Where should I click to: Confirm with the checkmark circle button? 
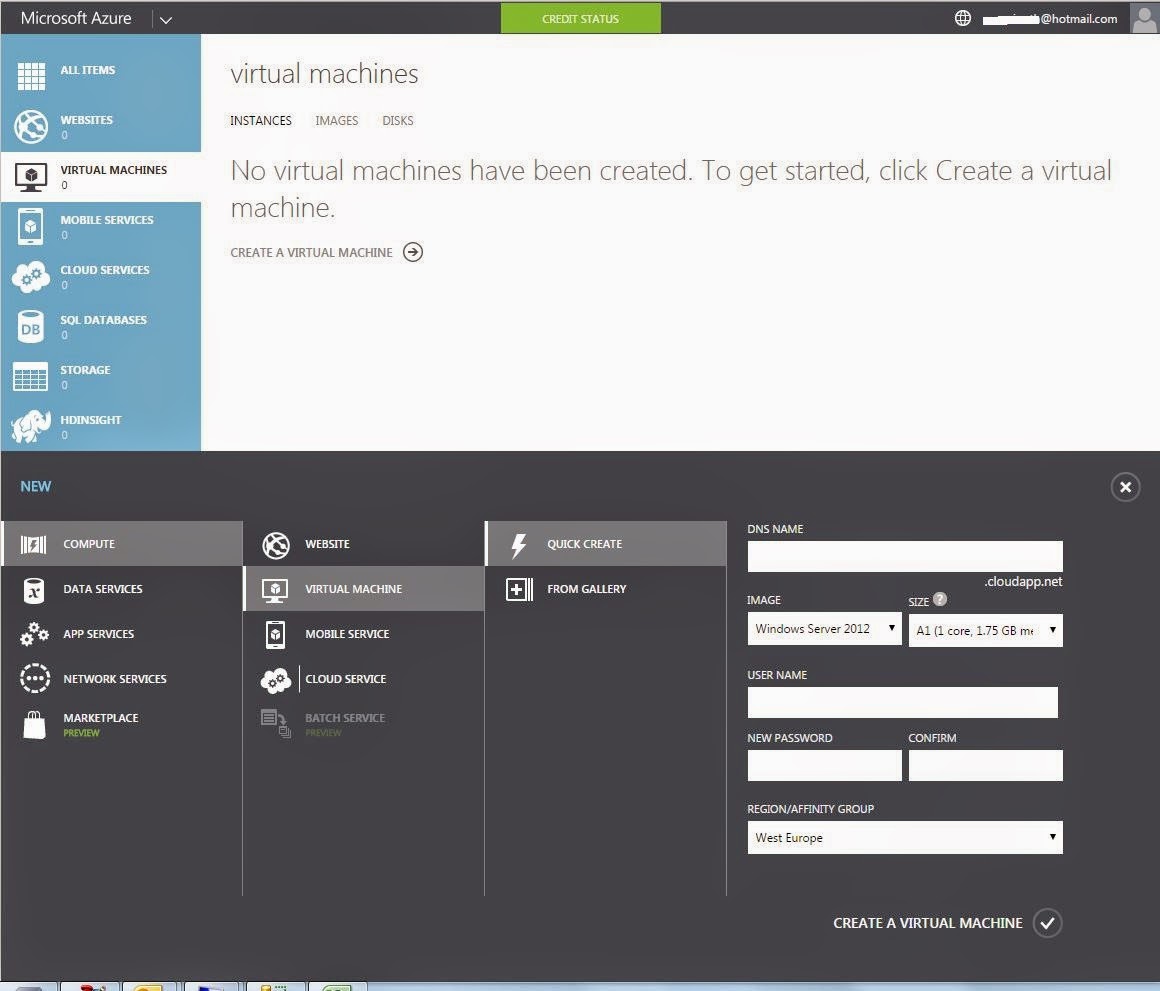tap(1048, 923)
